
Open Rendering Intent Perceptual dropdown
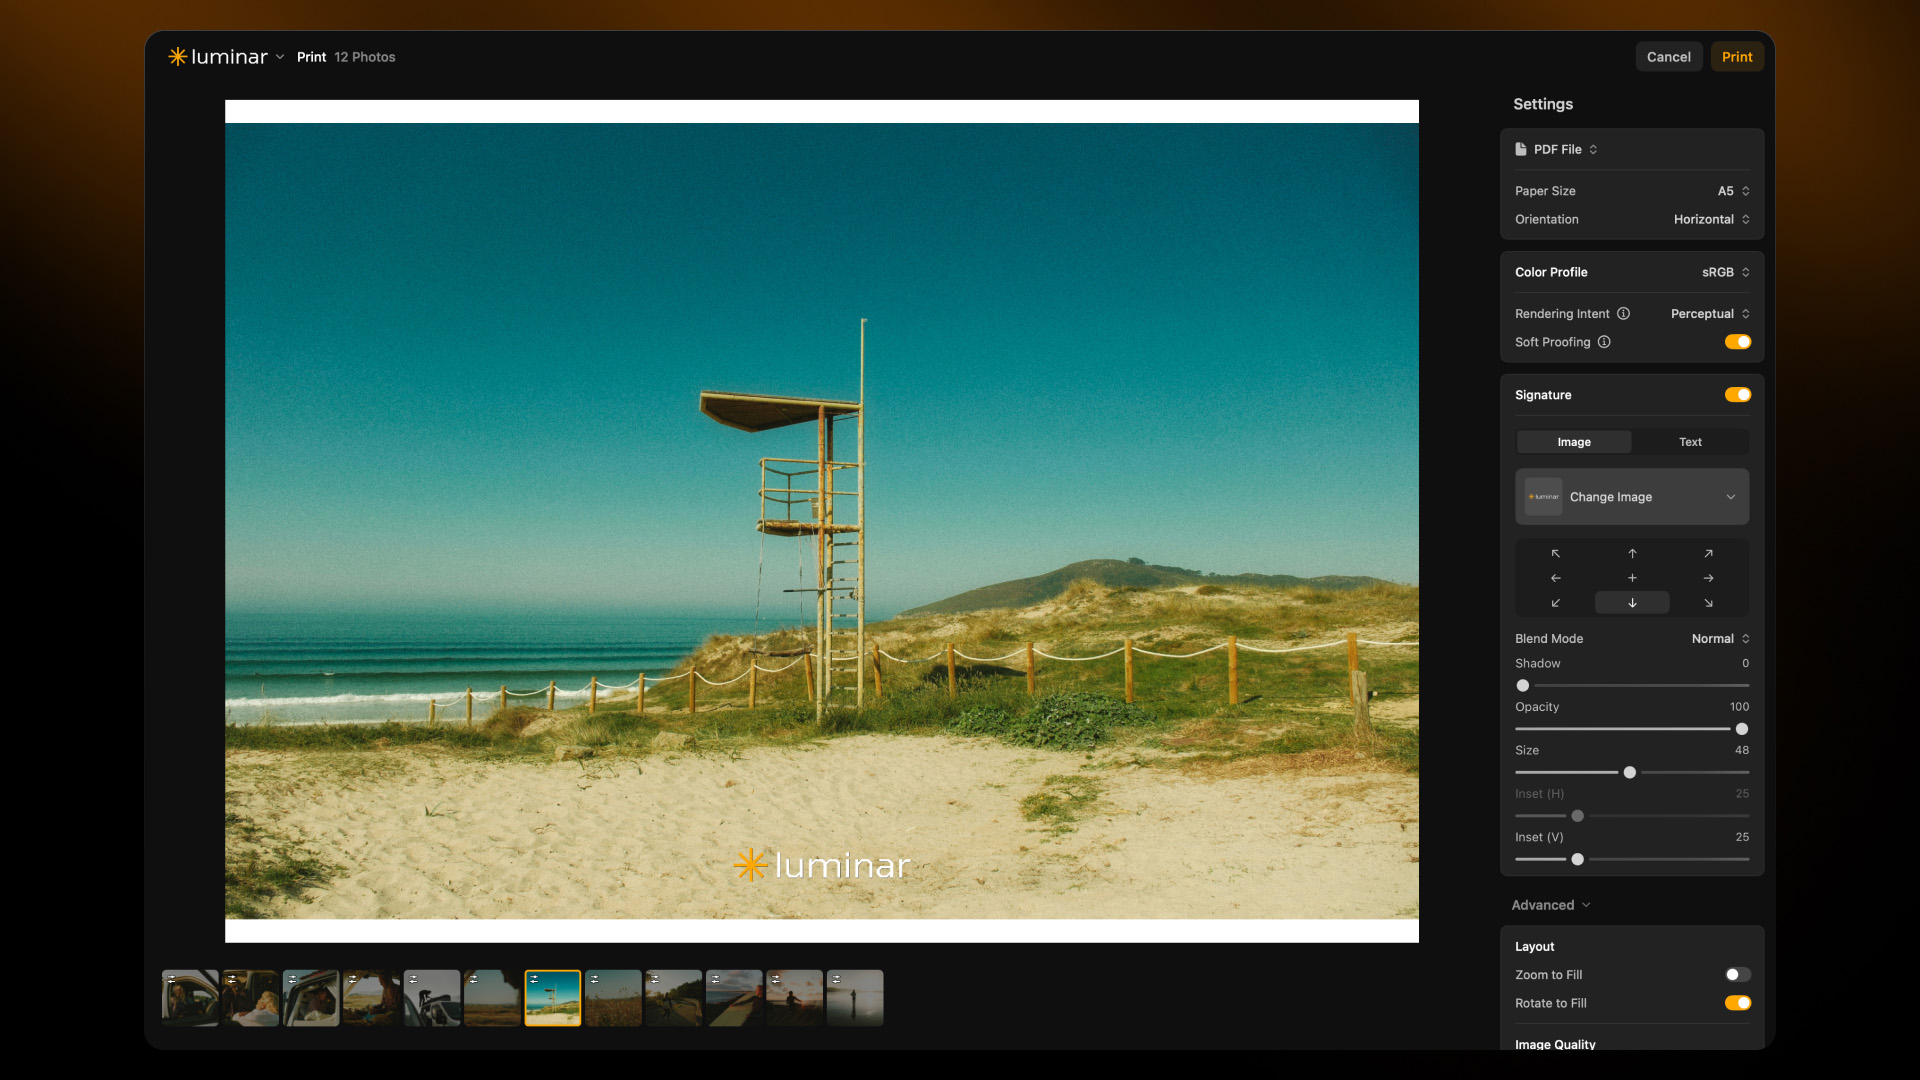point(1710,314)
